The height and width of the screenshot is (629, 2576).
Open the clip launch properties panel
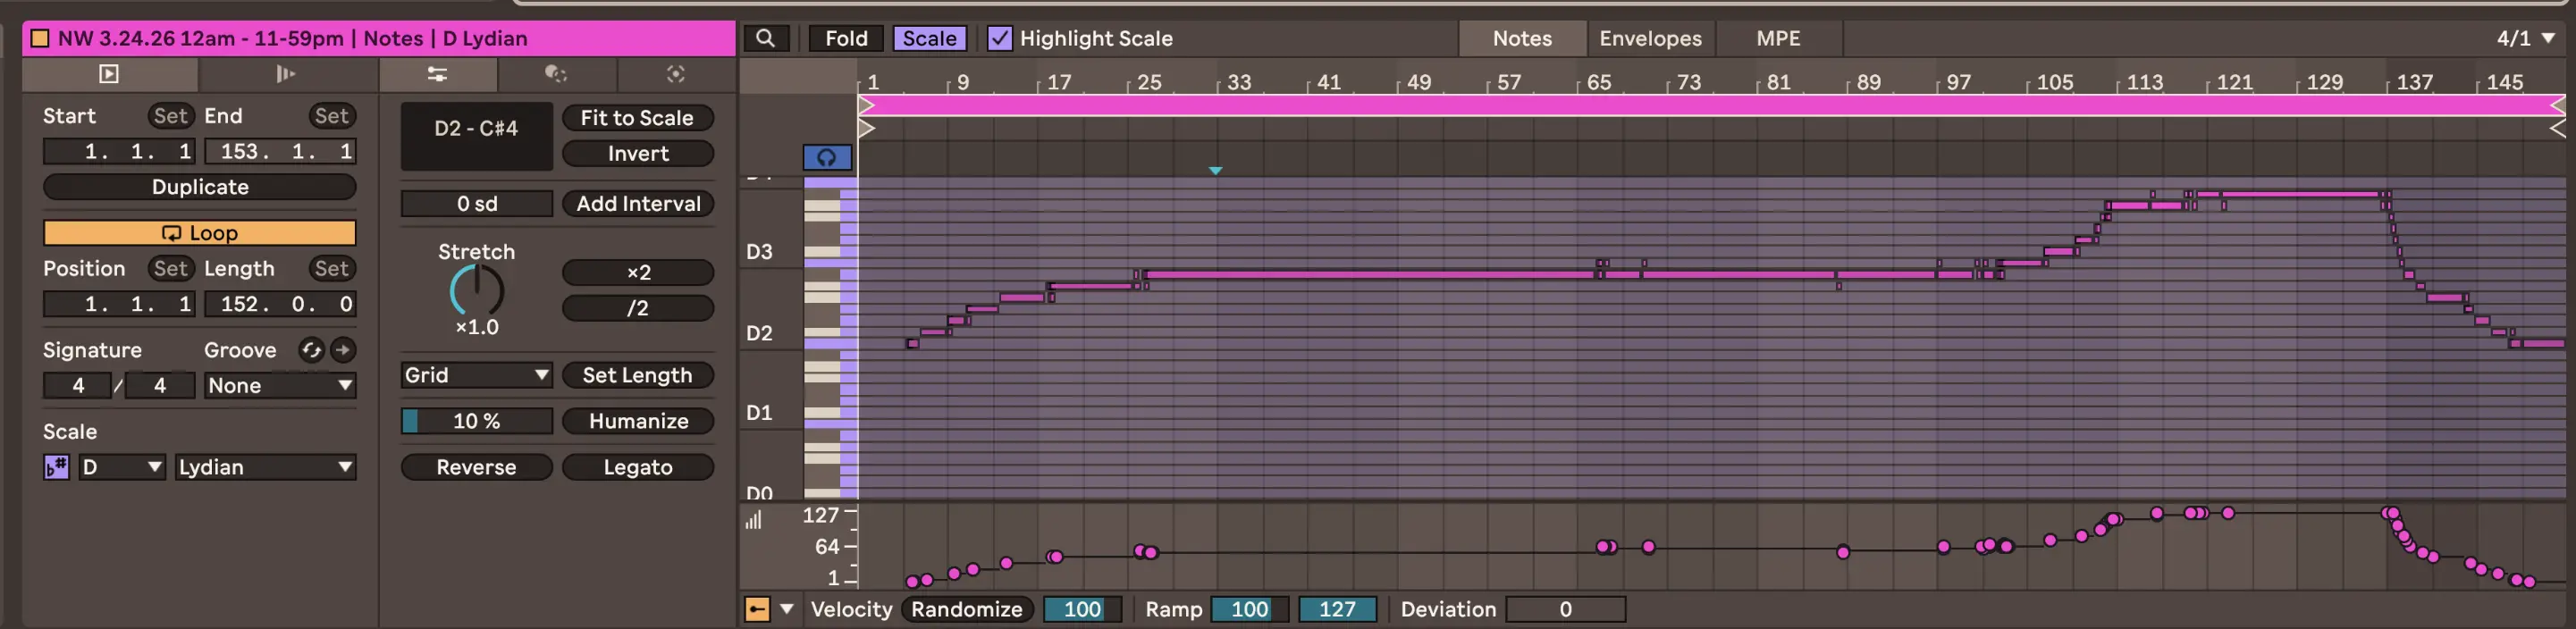[285, 74]
